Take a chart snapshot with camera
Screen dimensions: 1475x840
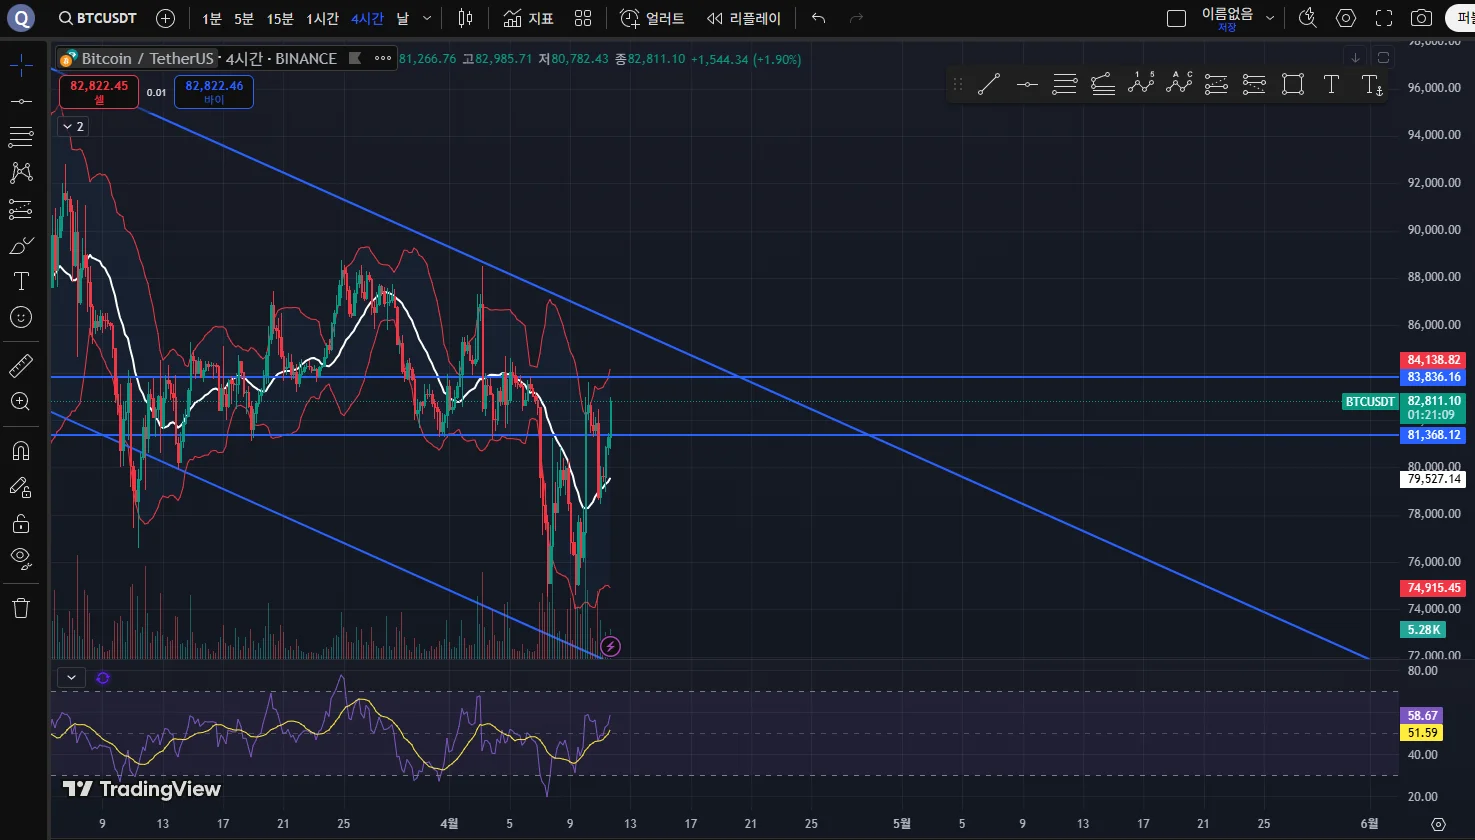pyautogui.click(x=1421, y=18)
